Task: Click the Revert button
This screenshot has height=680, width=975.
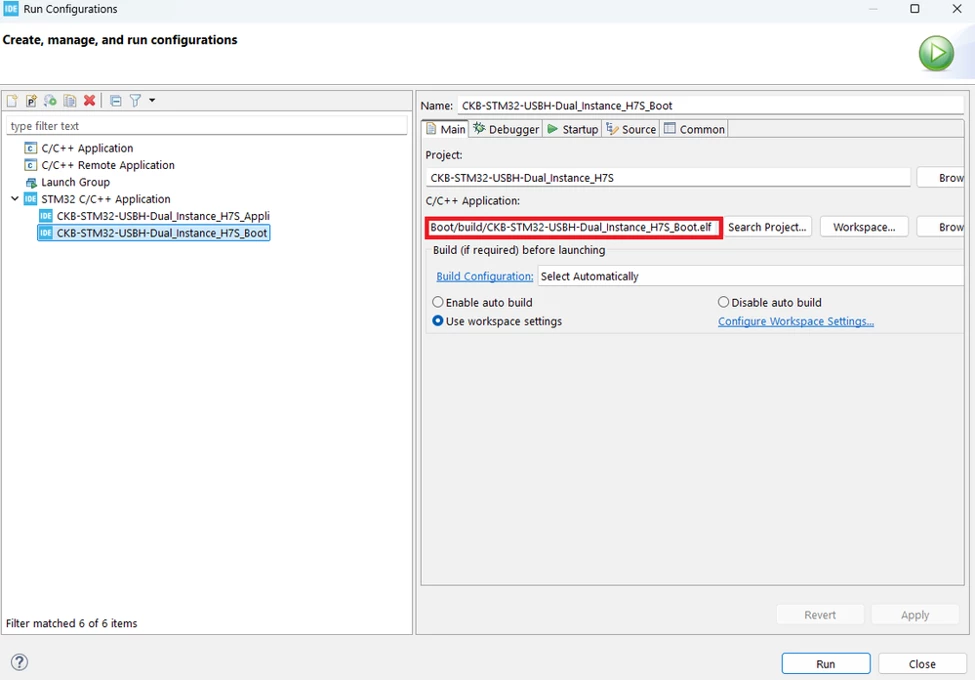Action: [820, 614]
